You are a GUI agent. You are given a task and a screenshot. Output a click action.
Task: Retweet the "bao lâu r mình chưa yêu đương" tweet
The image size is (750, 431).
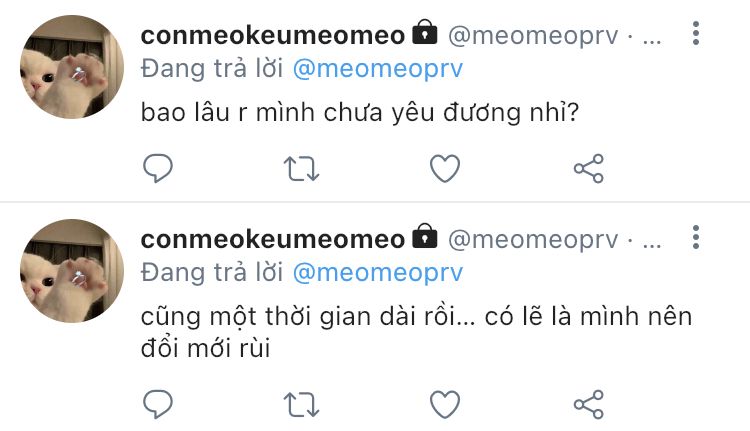(x=301, y=169)
